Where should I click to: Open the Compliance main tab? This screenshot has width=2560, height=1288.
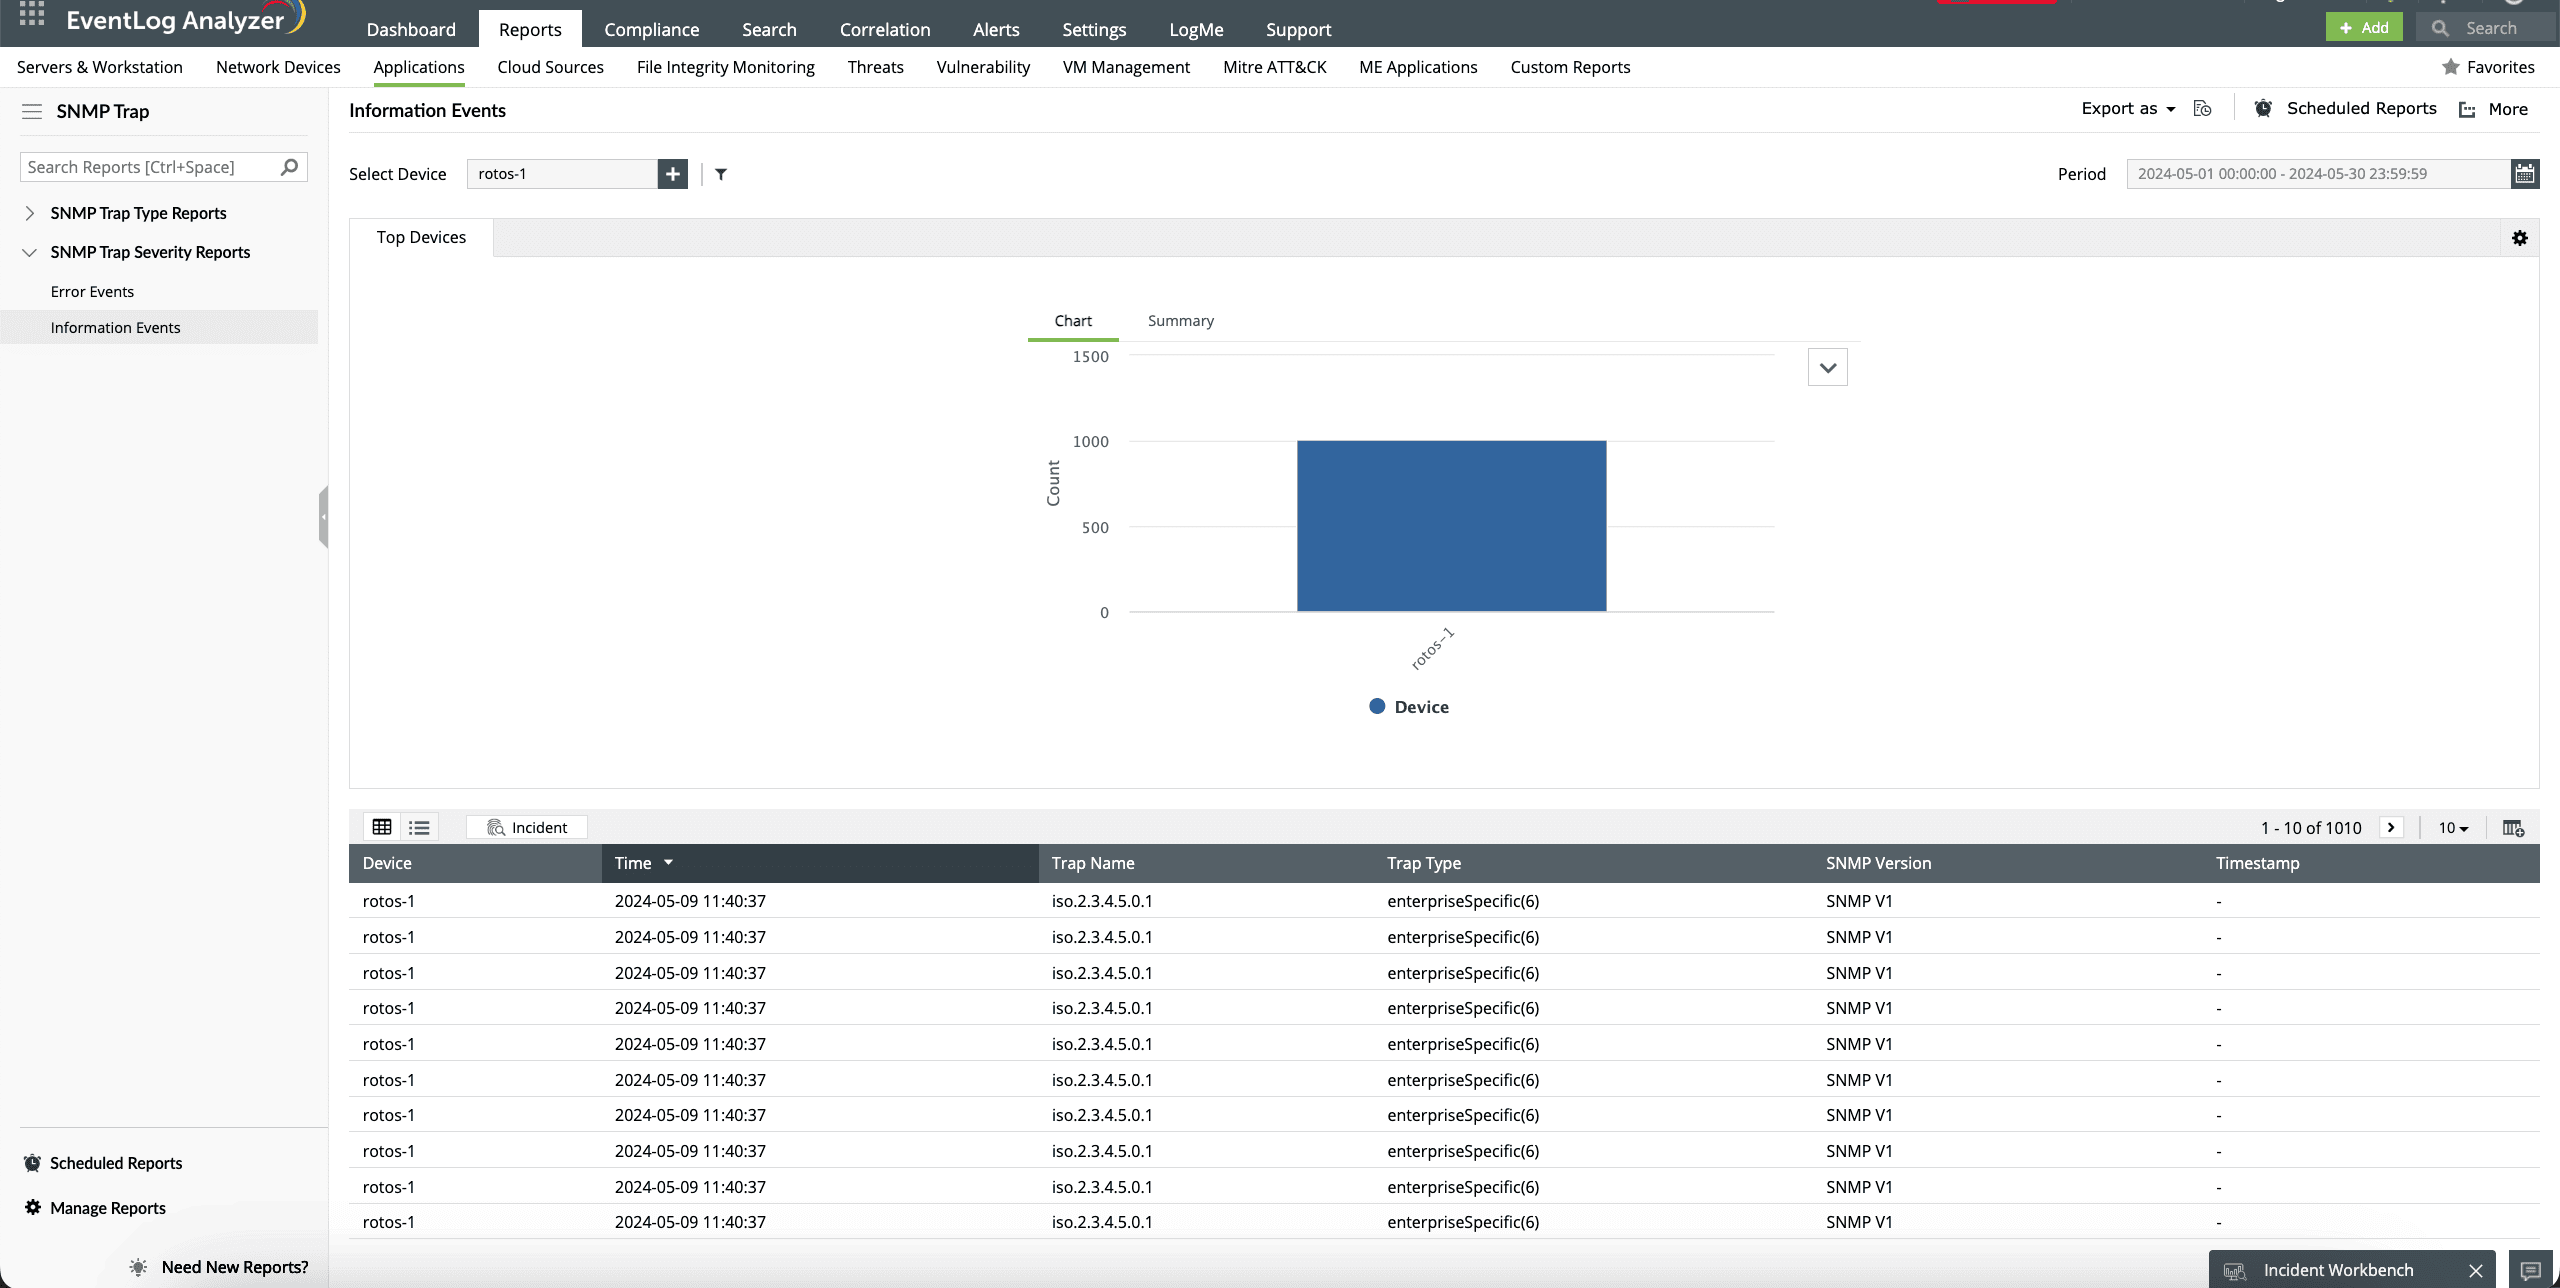651,29
